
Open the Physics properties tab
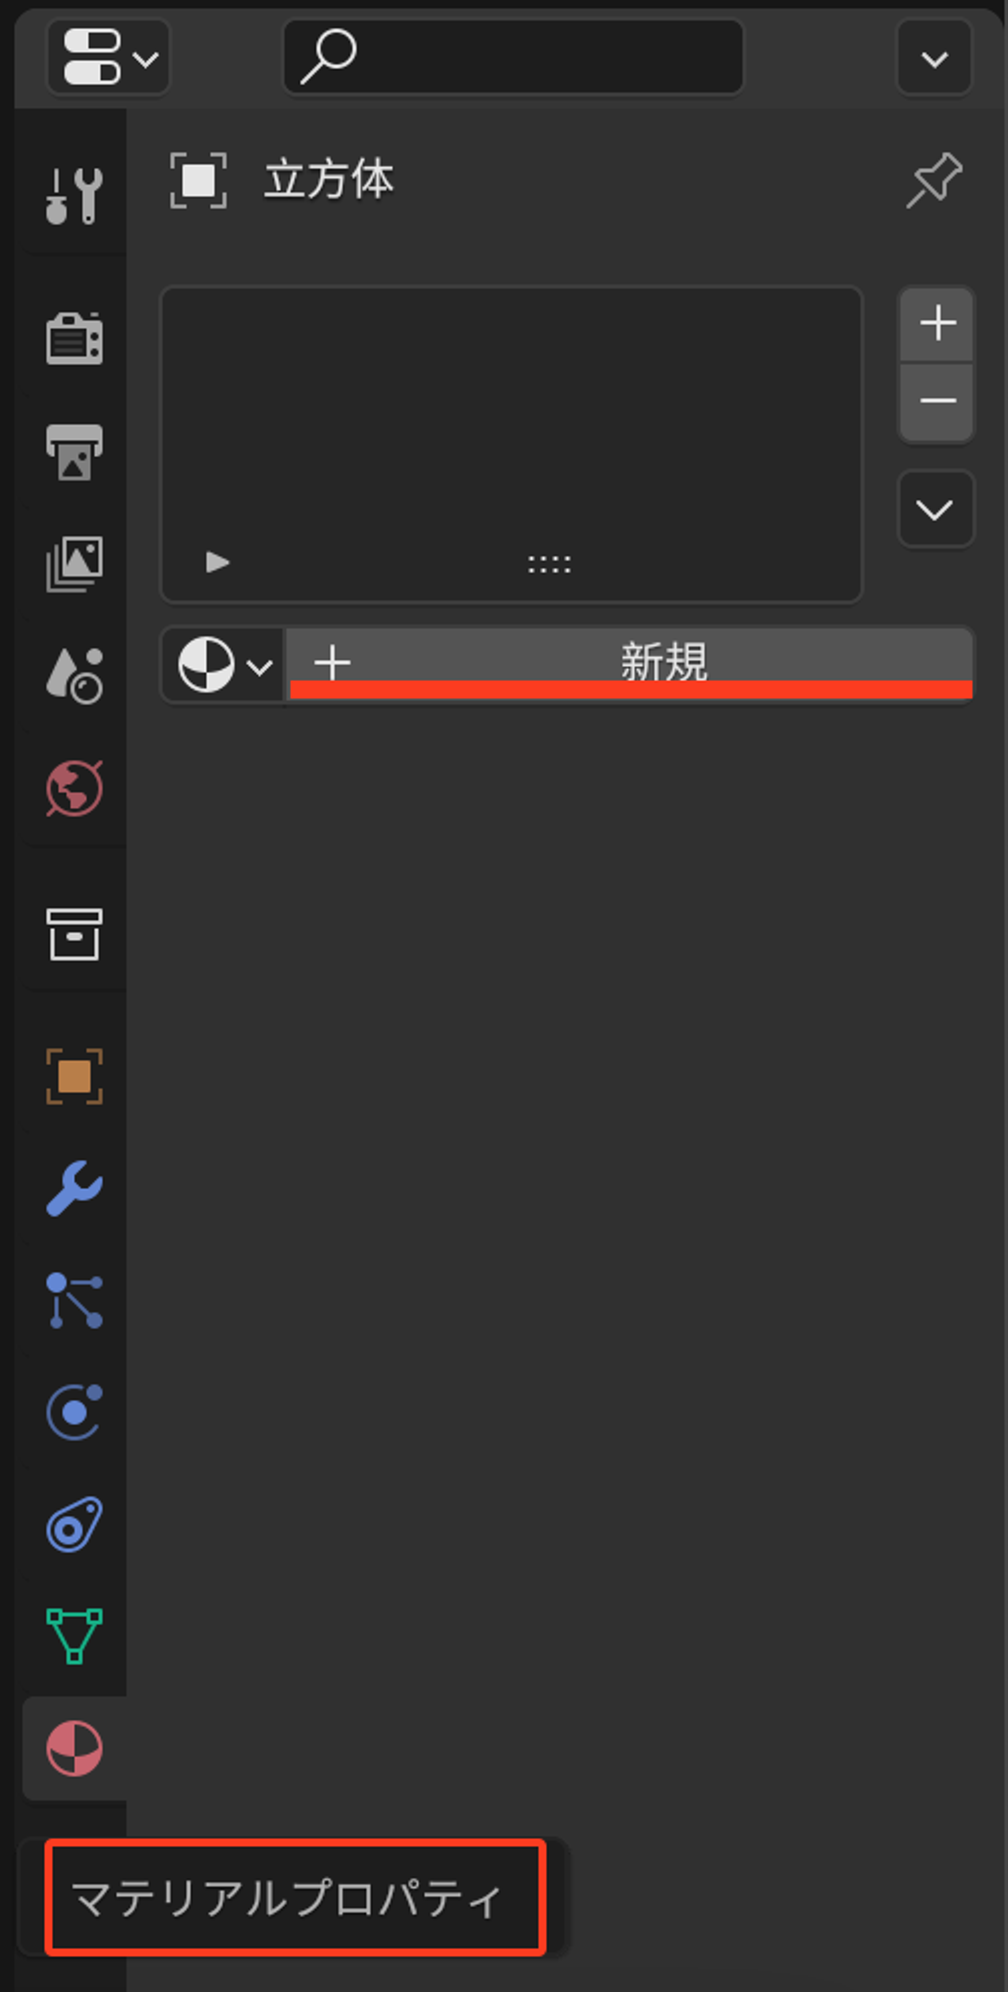click(x=74, y=1412)
